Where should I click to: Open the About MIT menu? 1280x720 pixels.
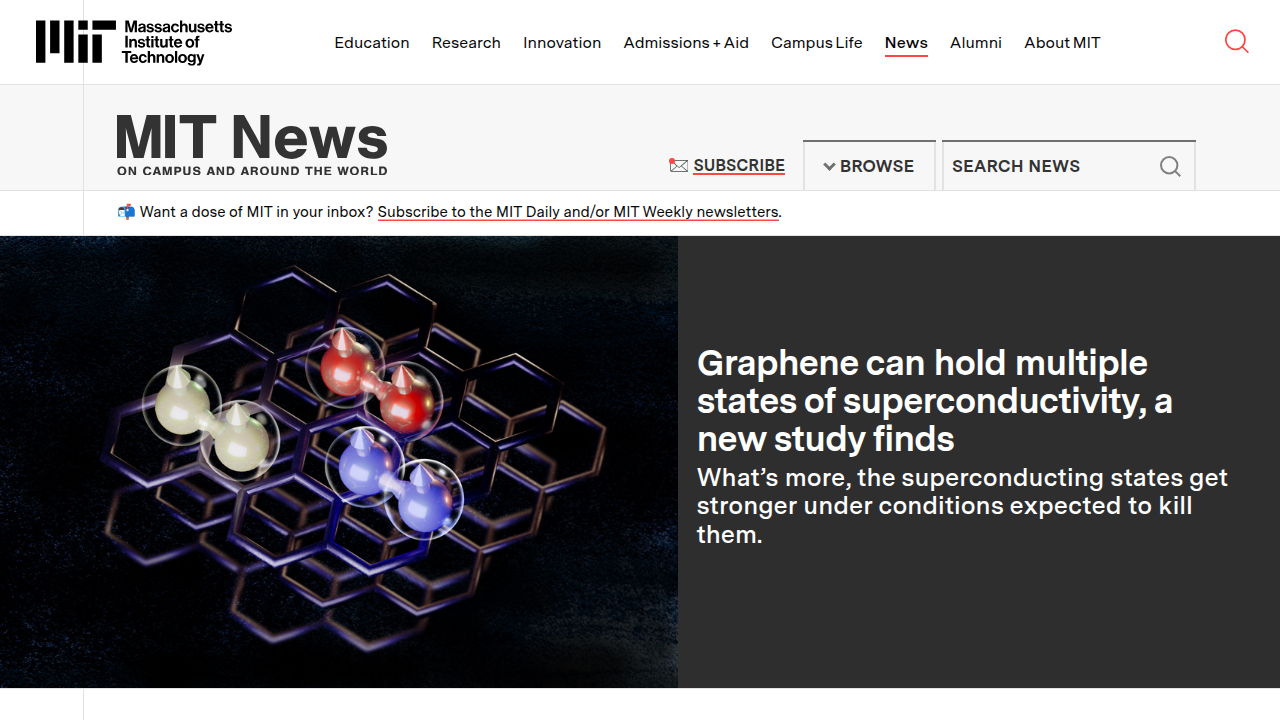click(x=1062, y=42)
